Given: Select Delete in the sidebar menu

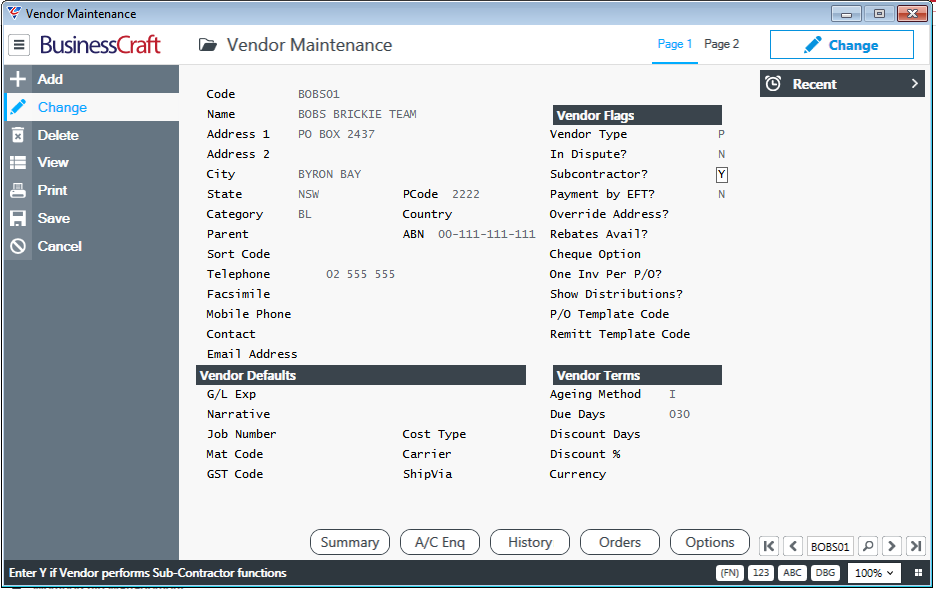Looking at the screenshot, I should [92, 135].
